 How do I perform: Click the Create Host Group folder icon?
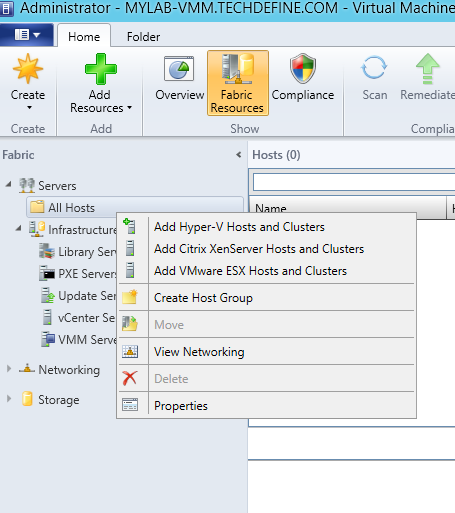coord(130,297)
